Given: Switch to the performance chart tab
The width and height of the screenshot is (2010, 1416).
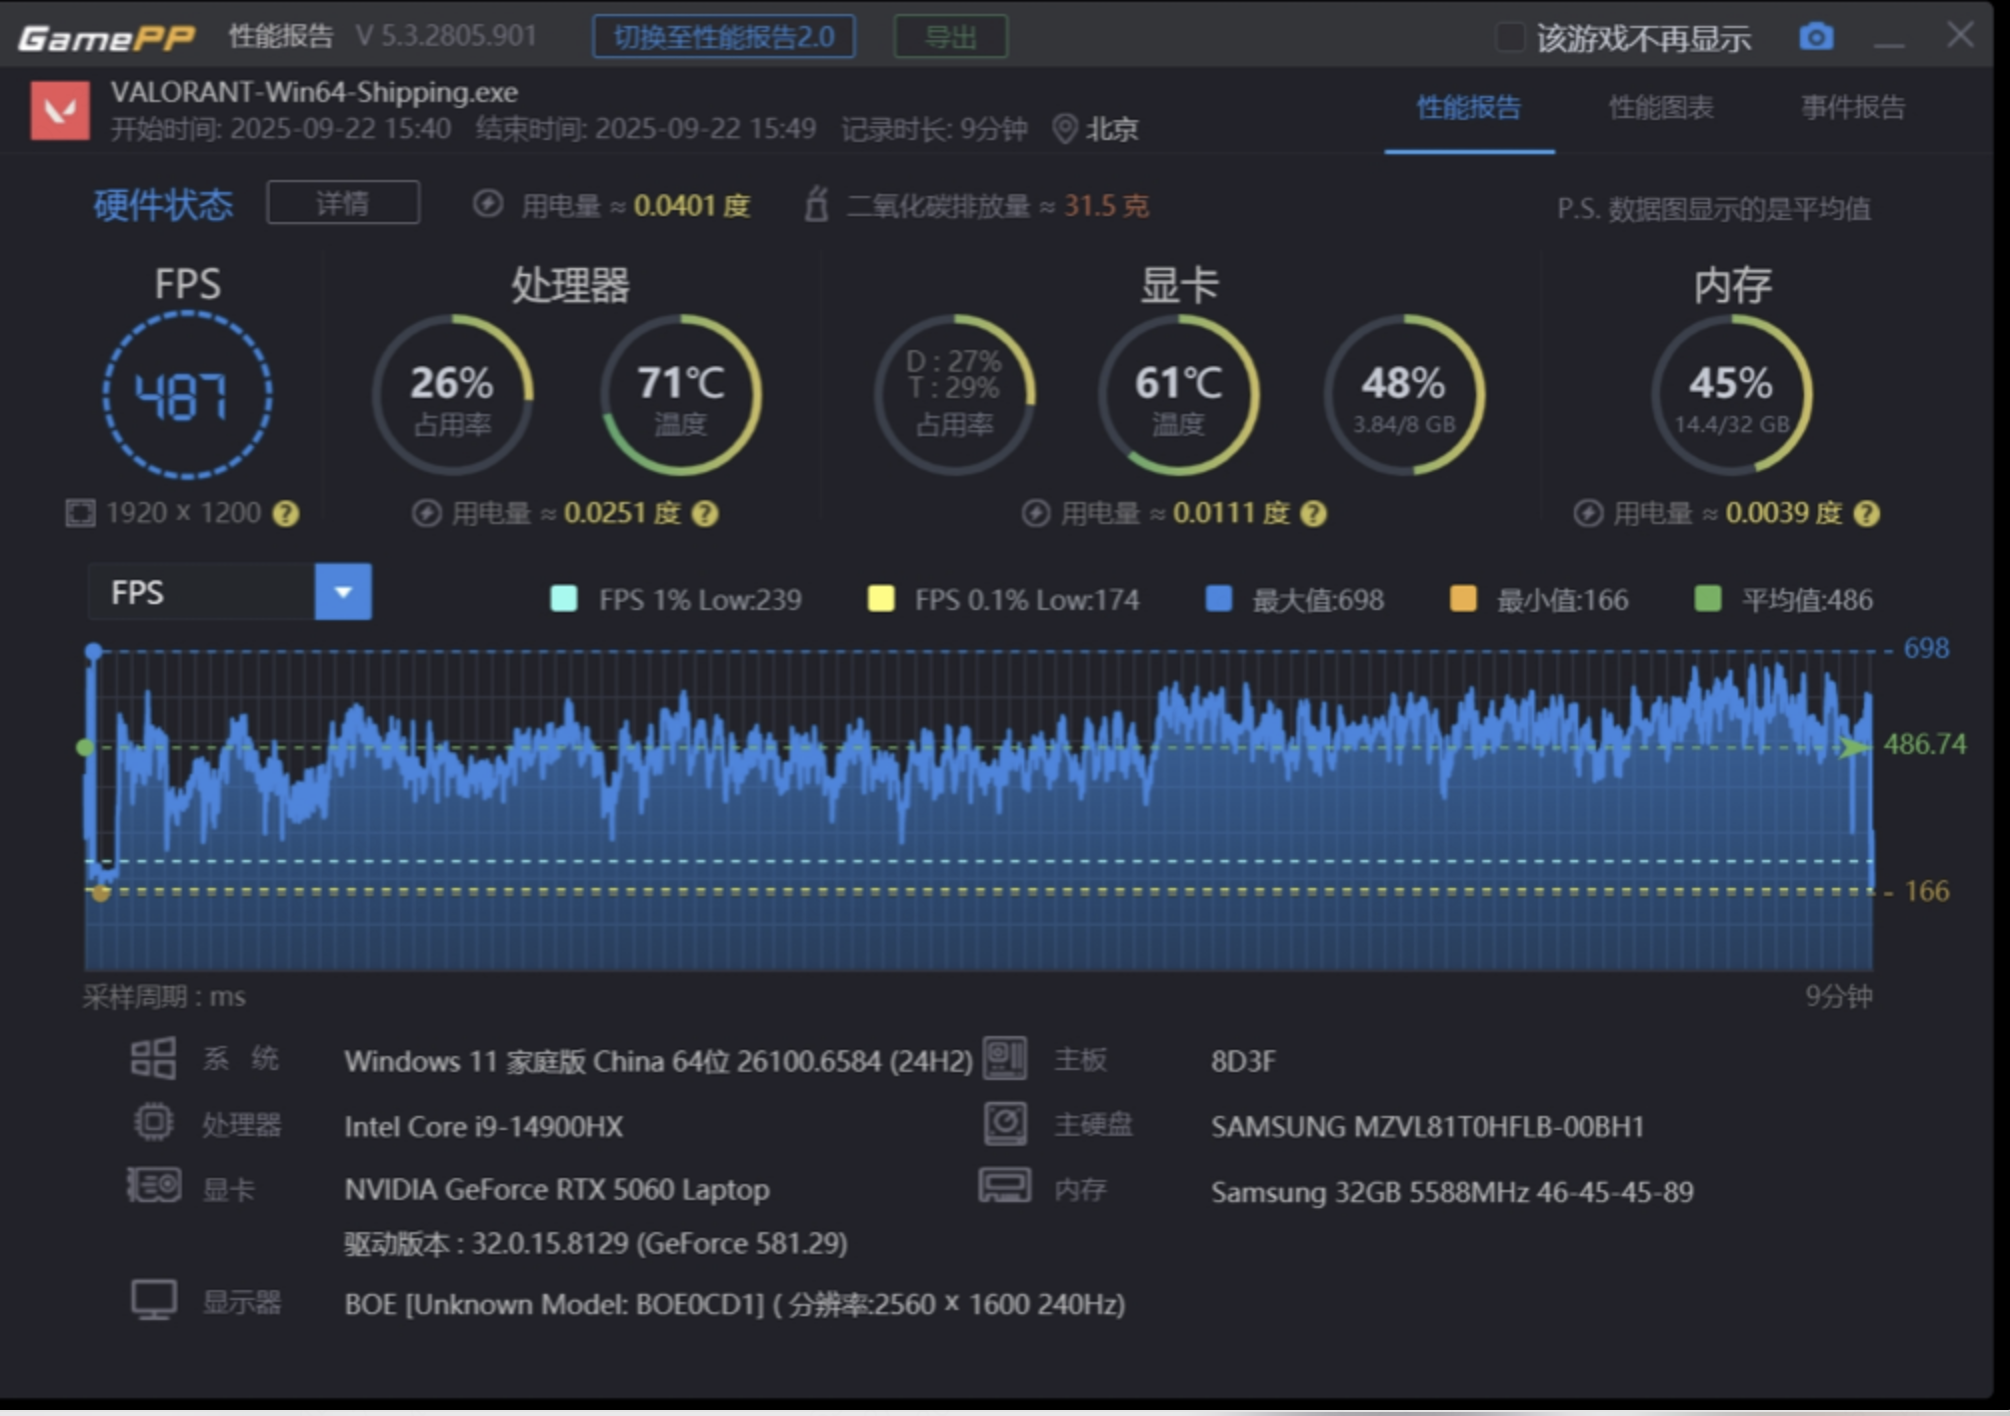Looking at the screenshot, I should pyautogui.click(x=1660, y=107).
